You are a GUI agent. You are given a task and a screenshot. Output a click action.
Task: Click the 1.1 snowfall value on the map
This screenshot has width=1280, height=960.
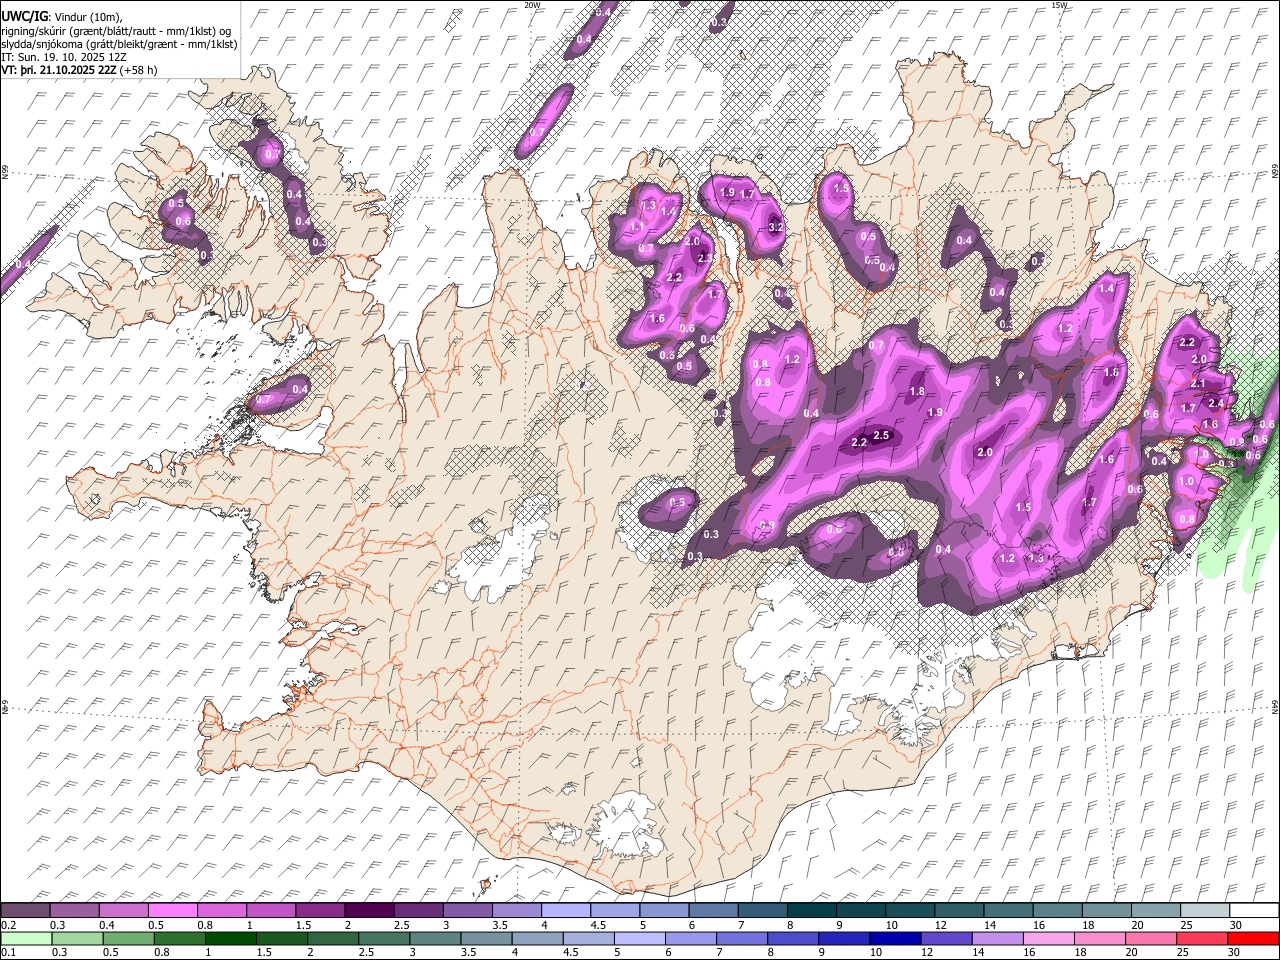click(638, 226)
